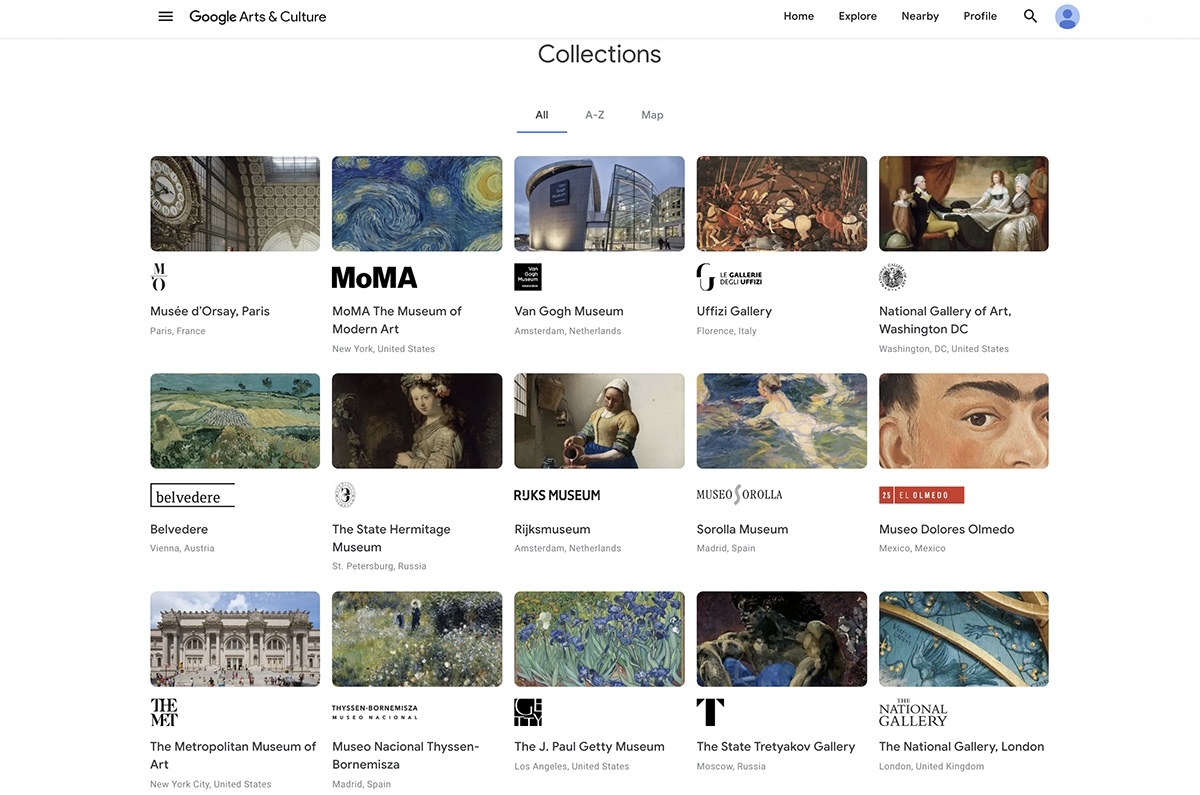Select the All tab

coord(542,115)
